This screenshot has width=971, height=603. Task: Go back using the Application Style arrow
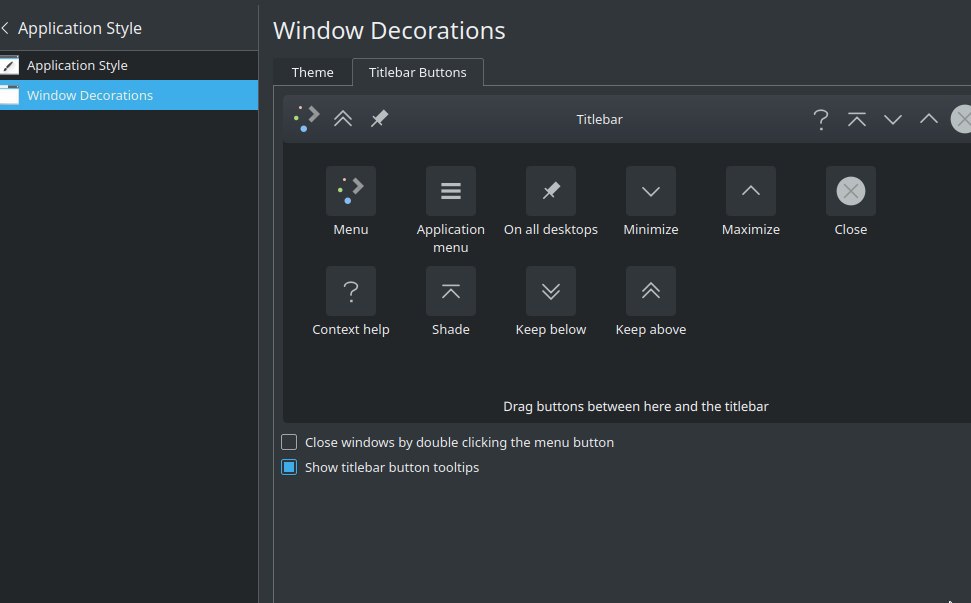click(5, 28)
